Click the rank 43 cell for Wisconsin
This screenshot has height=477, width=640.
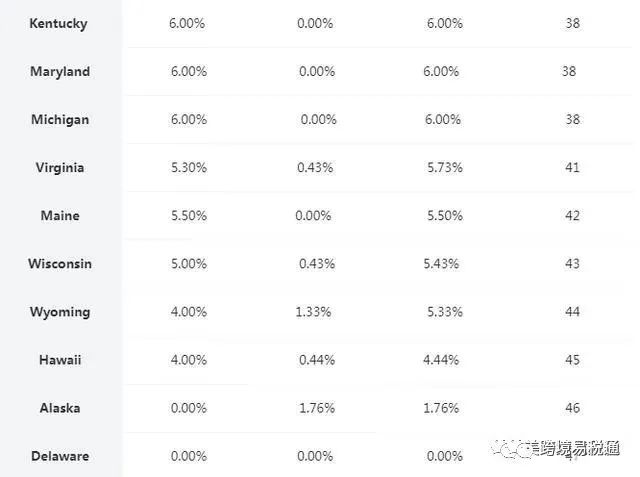click(572, 263)
